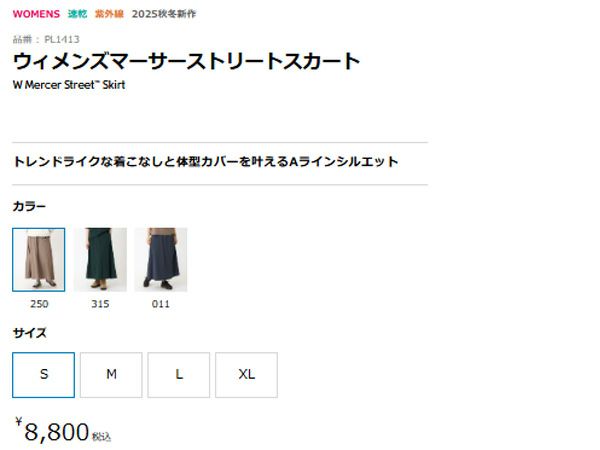The image size is (600, 450).
Task: Pick size L option
Action: coord(179,375)
